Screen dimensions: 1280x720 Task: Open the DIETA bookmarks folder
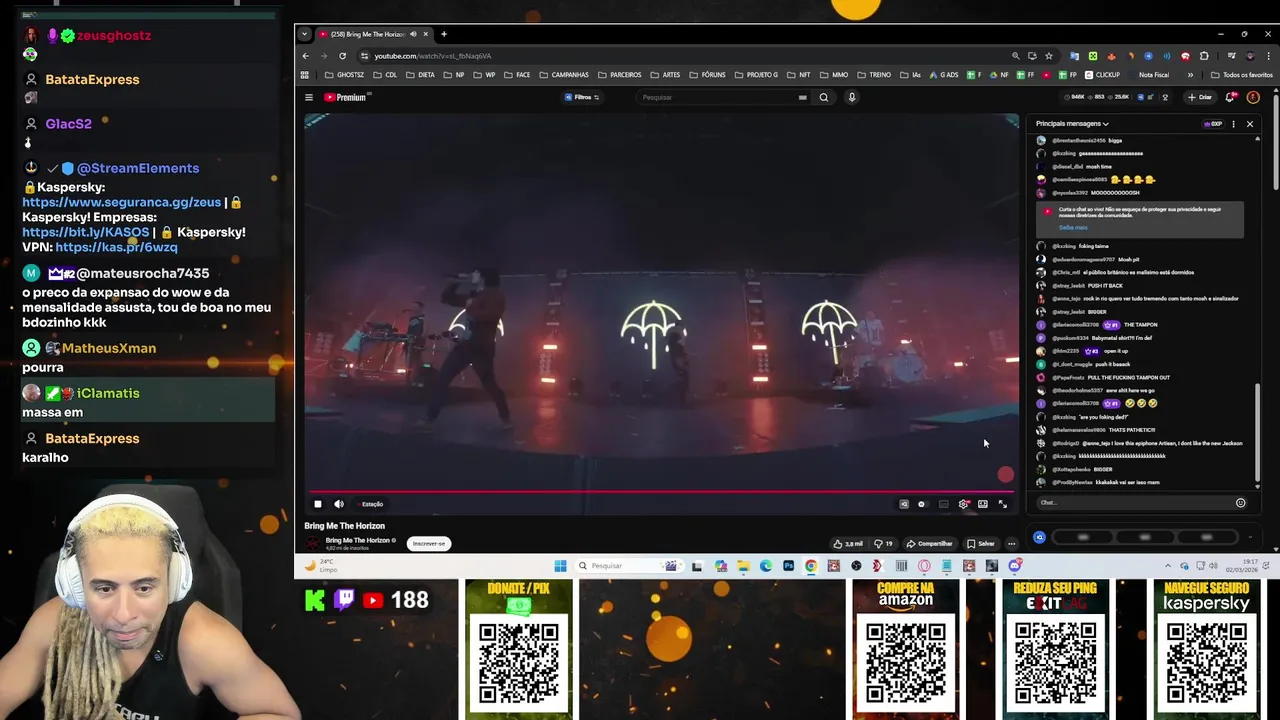[421, 75]
